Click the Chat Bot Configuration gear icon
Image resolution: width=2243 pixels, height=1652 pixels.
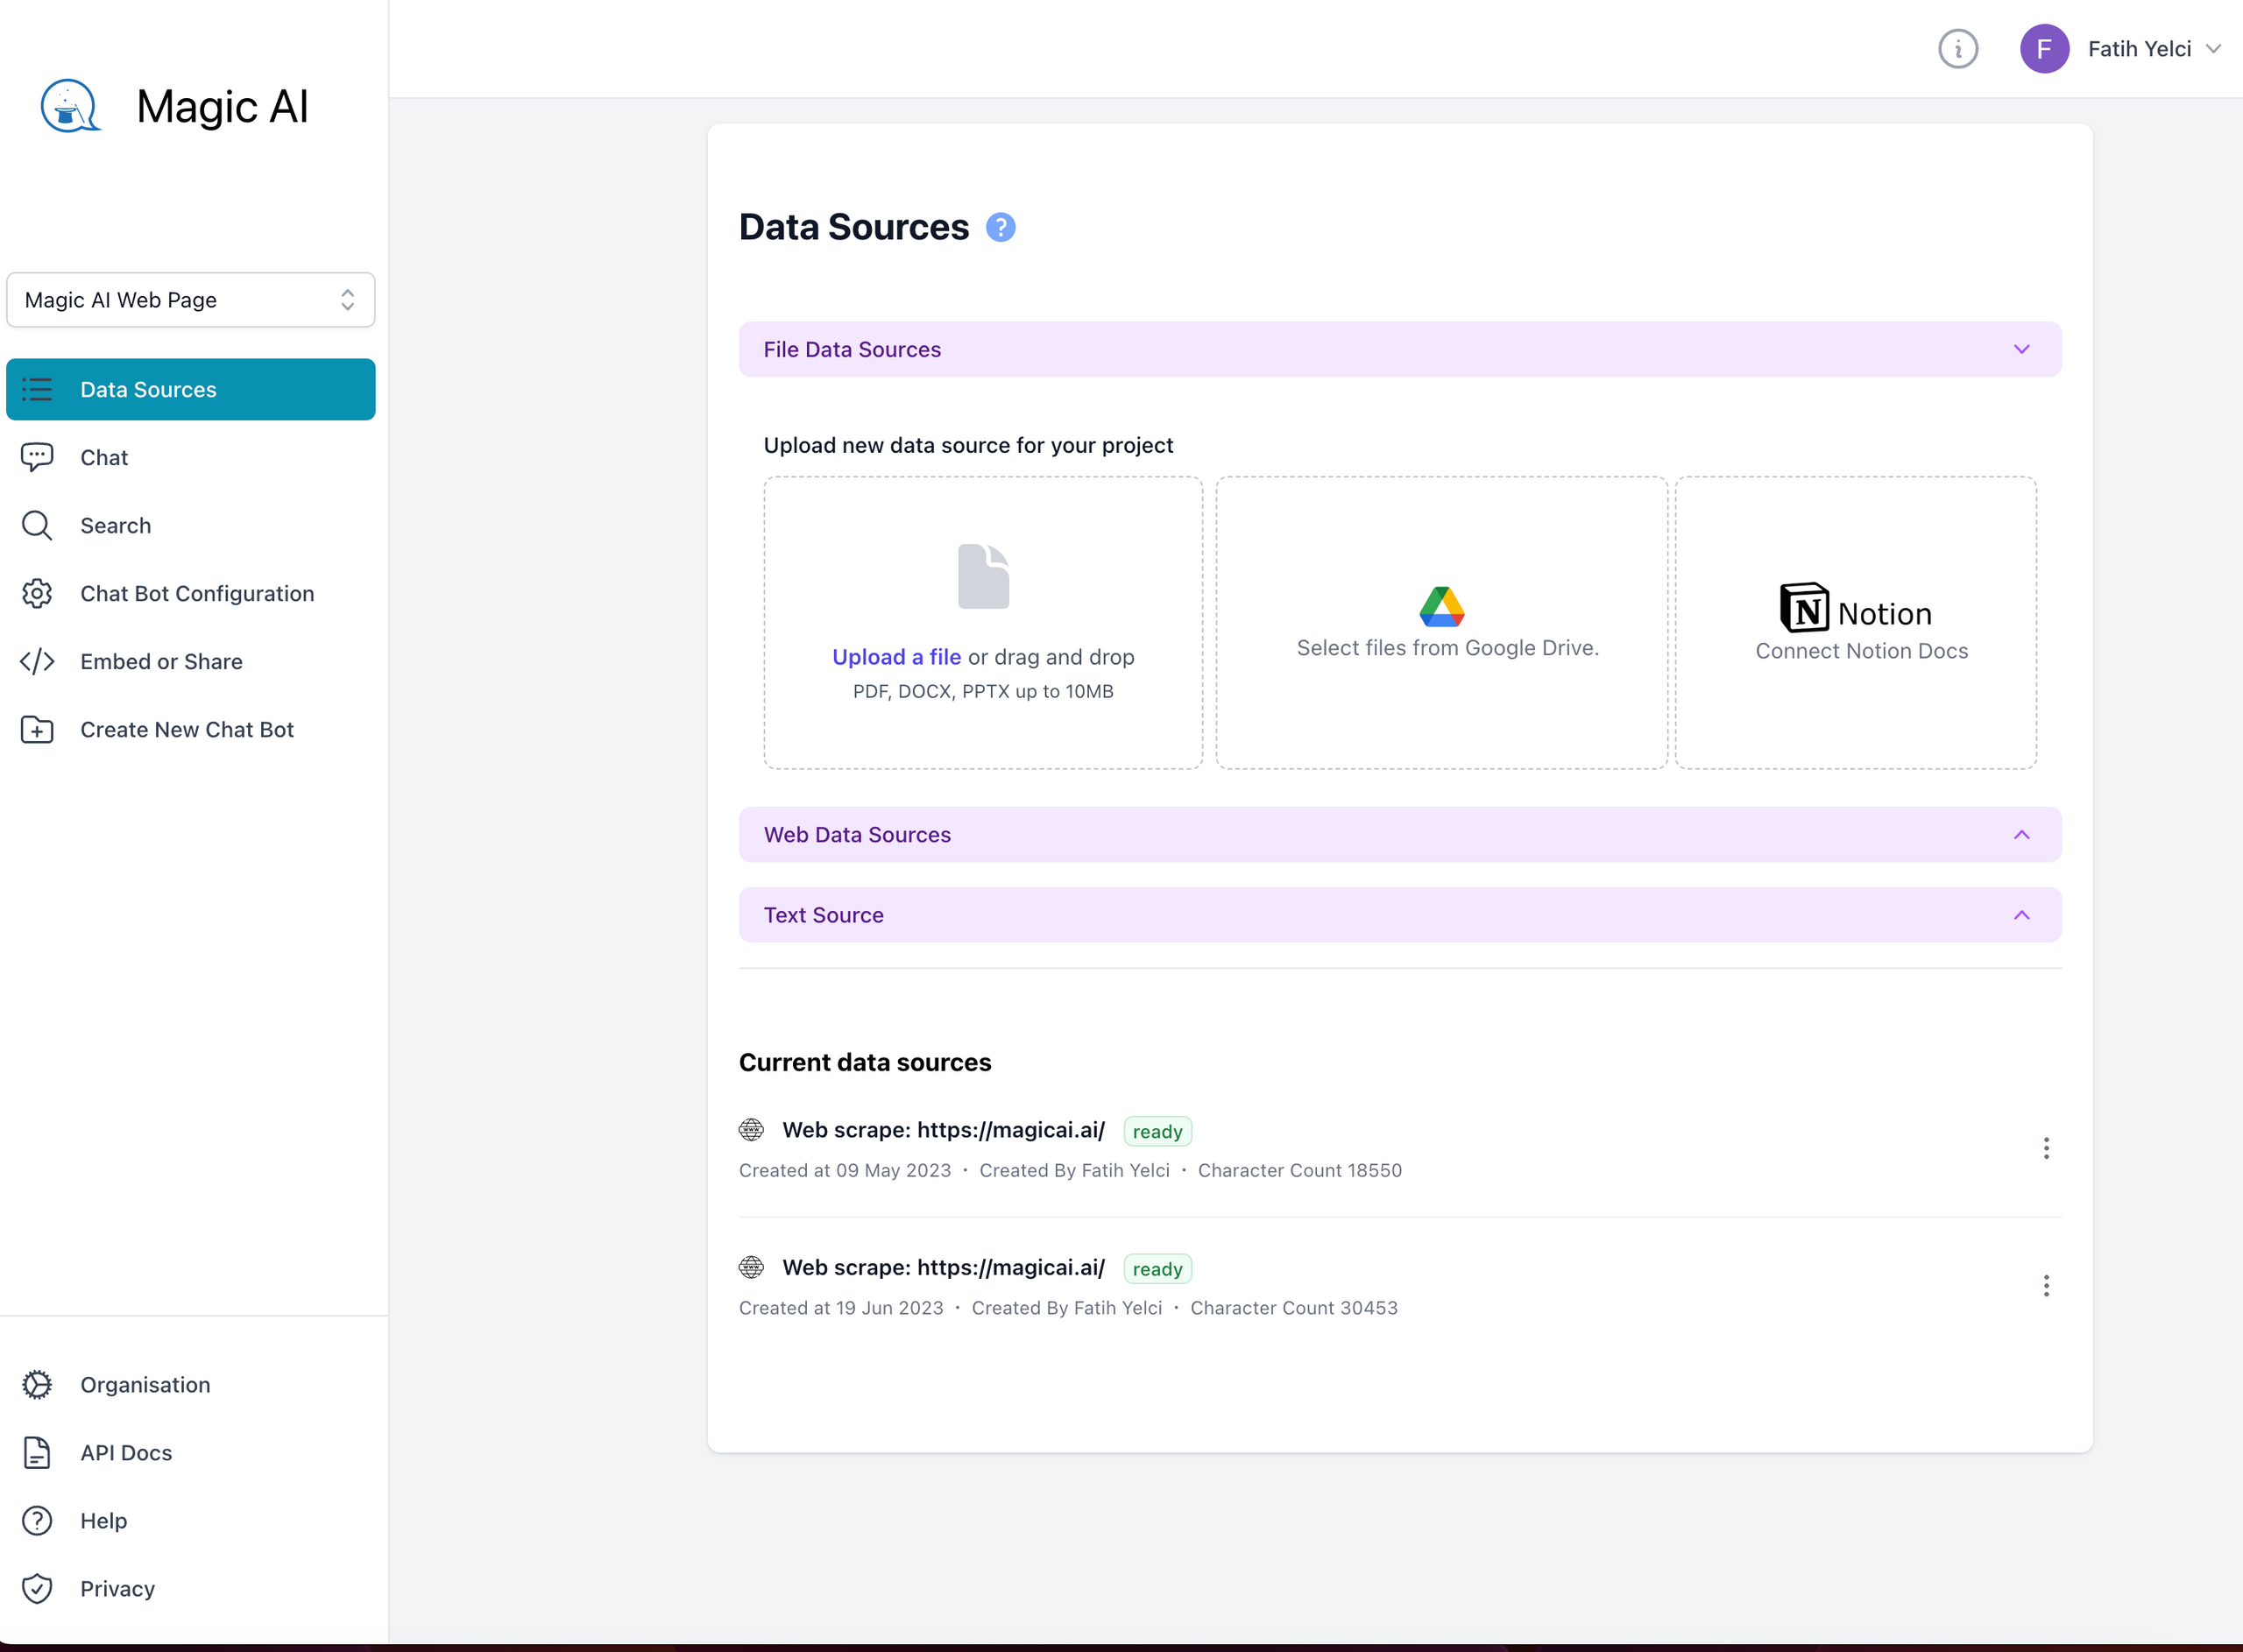37,593
